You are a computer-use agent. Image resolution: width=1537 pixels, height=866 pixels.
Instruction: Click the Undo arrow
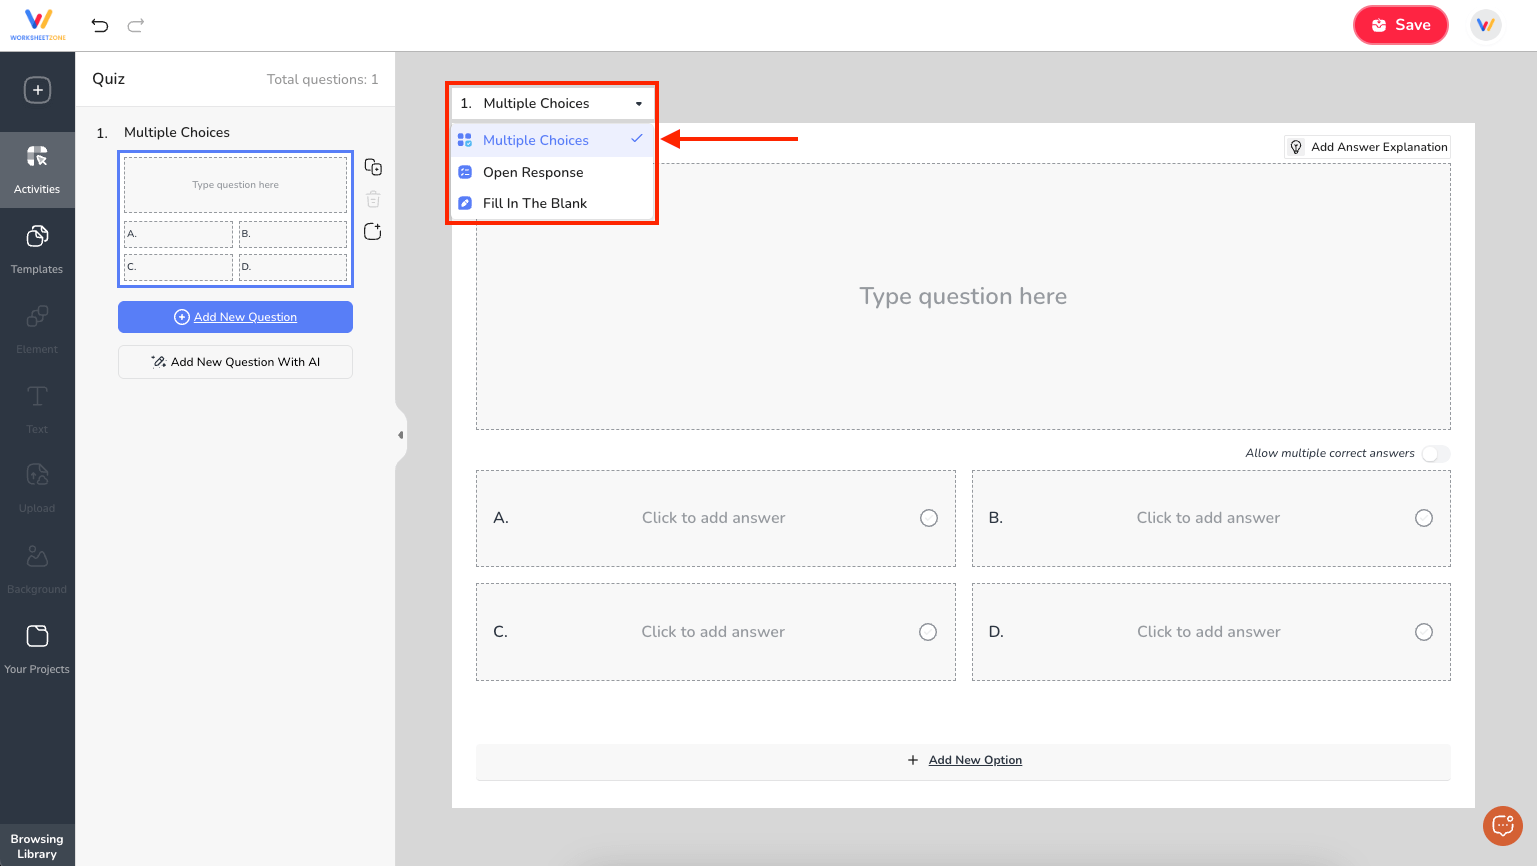[x=99, y=25]
